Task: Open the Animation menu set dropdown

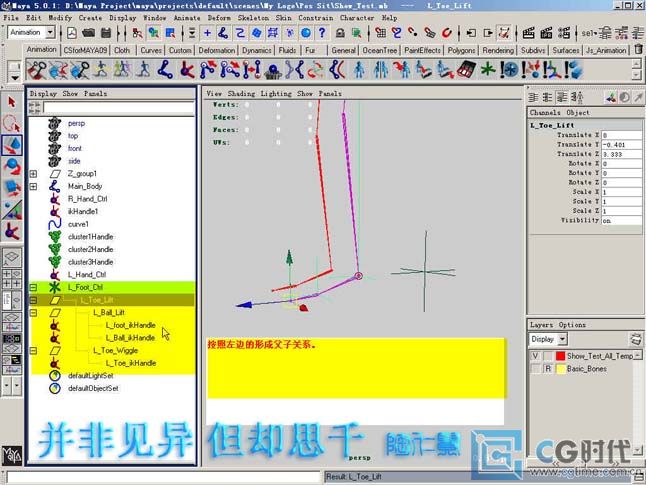Action: pos(50,32)
